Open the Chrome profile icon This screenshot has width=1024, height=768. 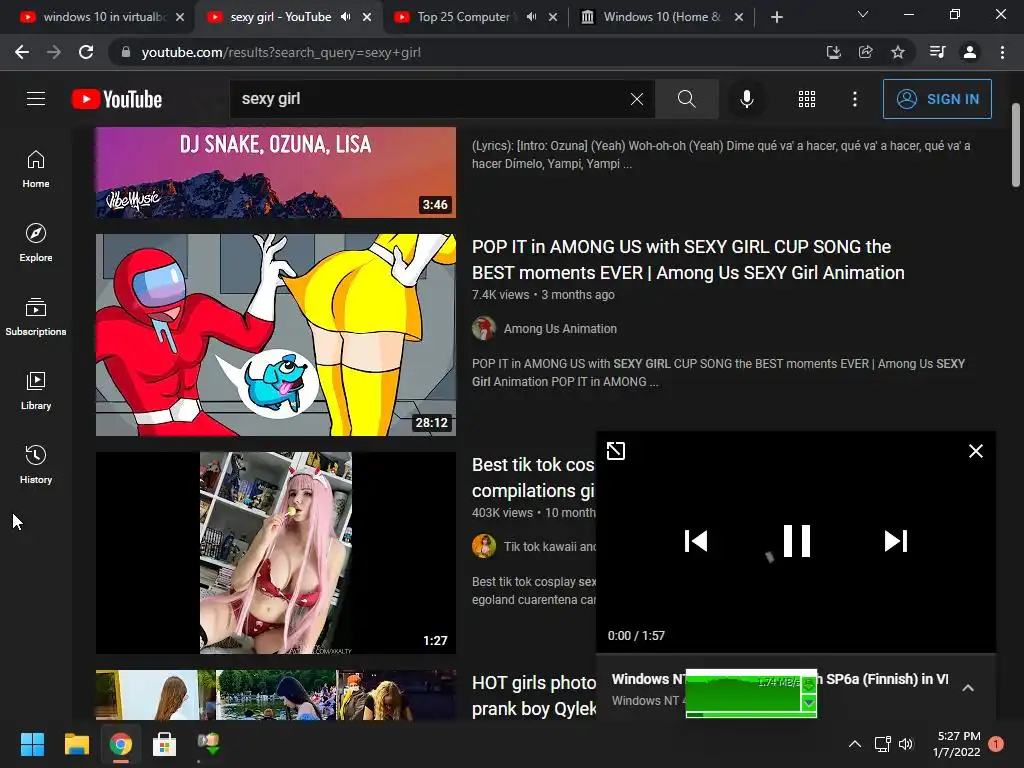pos(970,52)
